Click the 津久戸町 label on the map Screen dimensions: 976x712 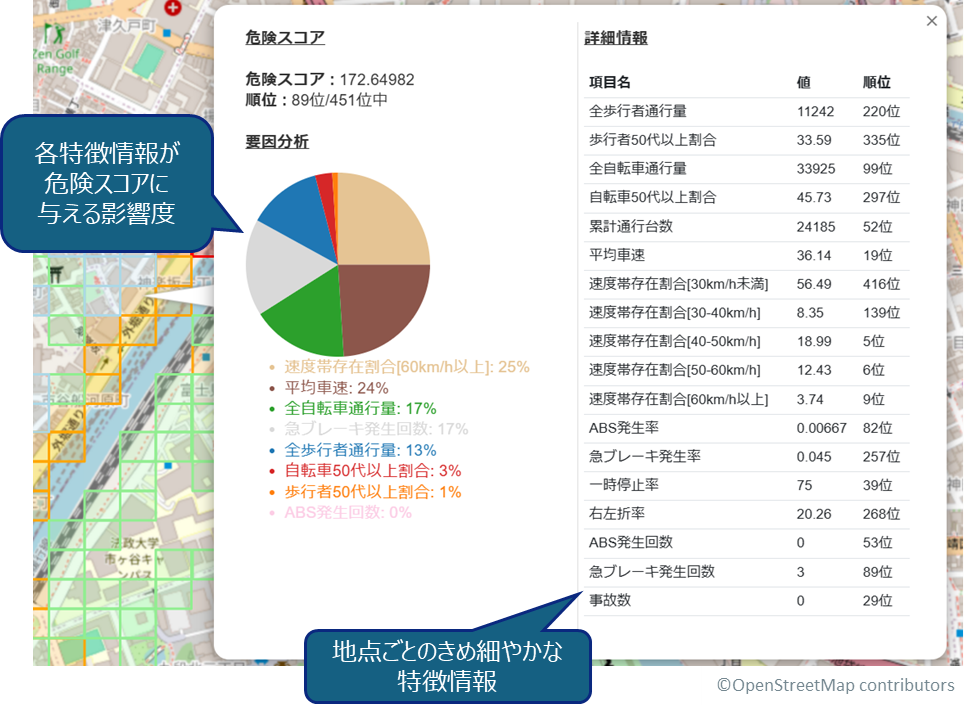coord(126,25)
